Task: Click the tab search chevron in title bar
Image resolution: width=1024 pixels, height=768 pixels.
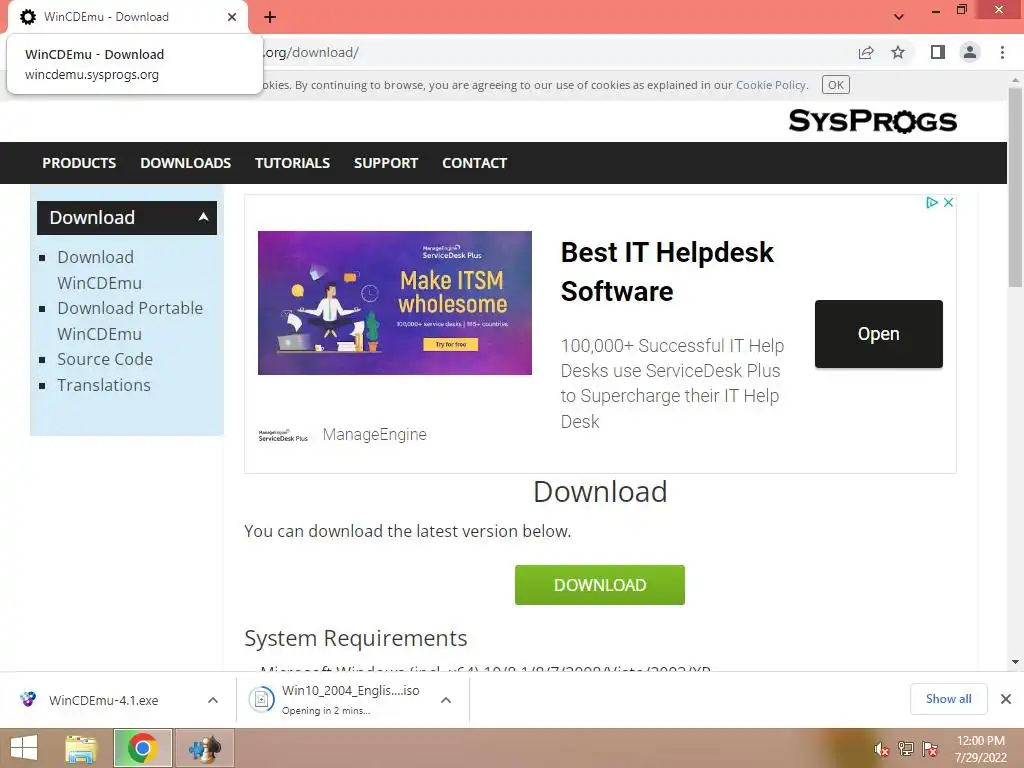Action: [x=899, y=17]
